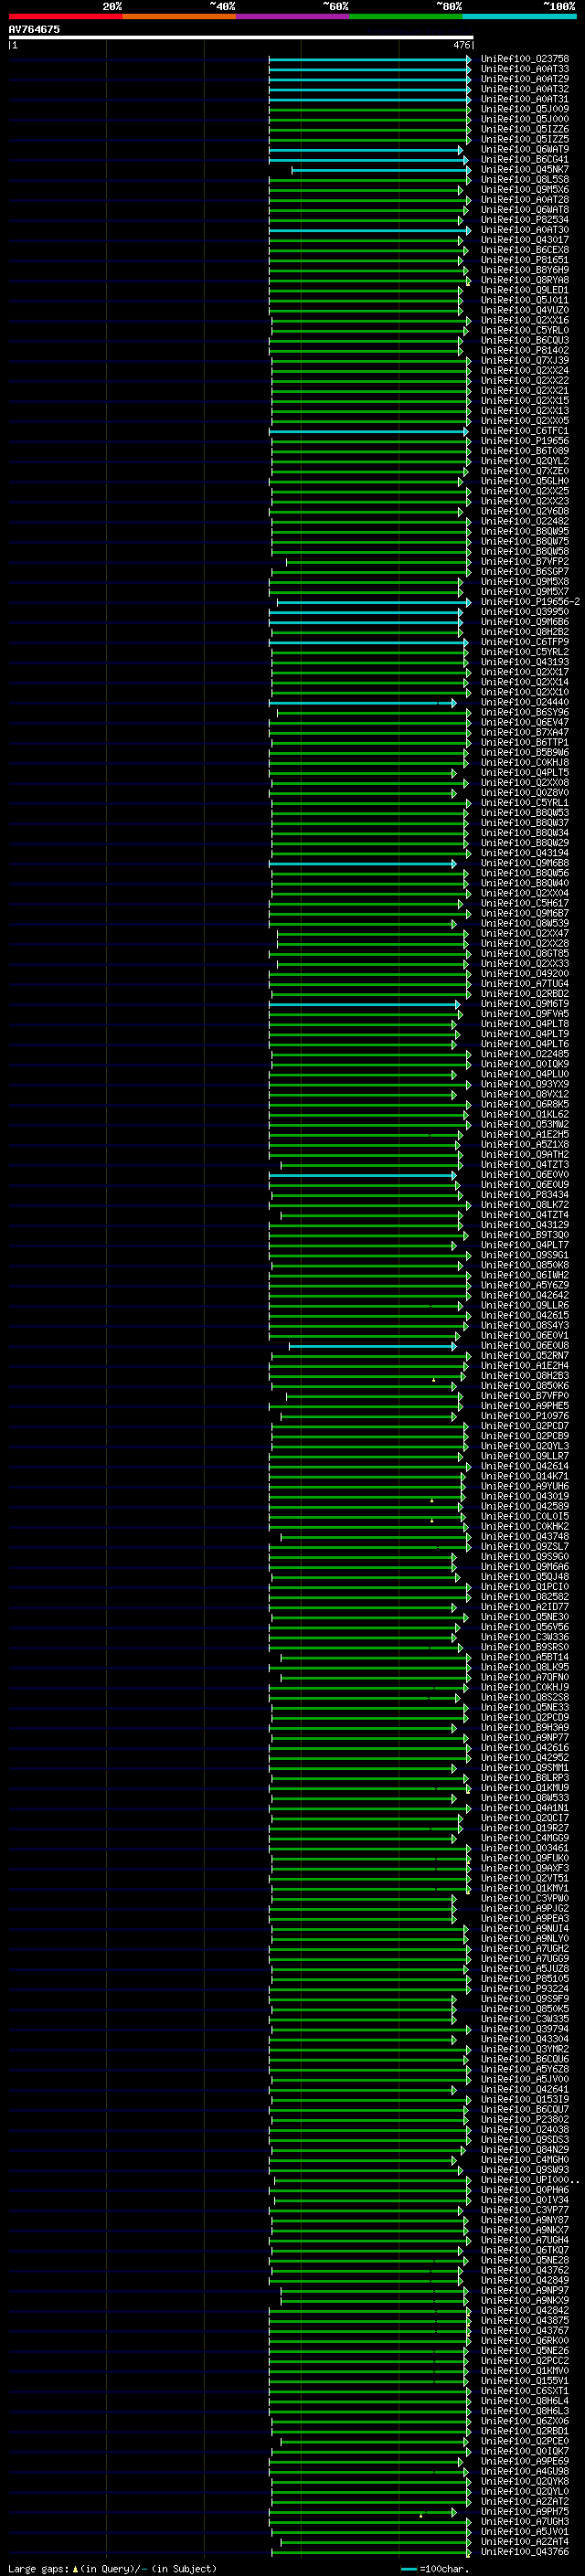This screenshot has height=2576, width=585.
Task: Select hit label UniRef100_P93224
Action: [525, 1989]
